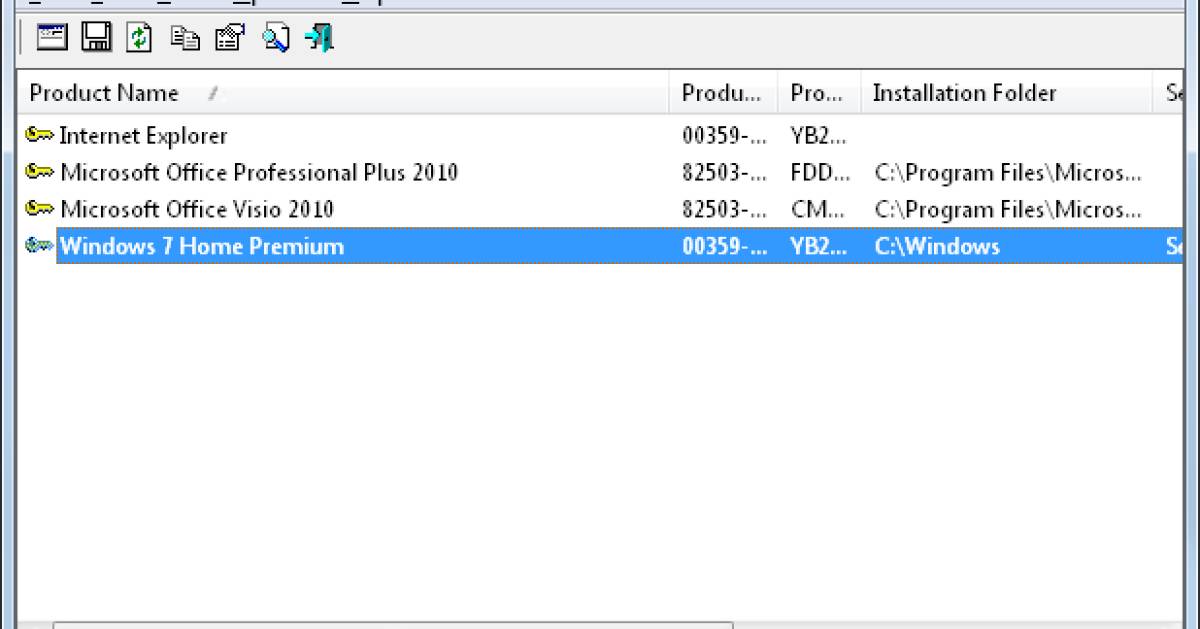Viewport: 1200px width, 629px height.
Task: Click the 00359-... ID cell of Windows 7 Home Premium
Action: (x=724, y=246)
